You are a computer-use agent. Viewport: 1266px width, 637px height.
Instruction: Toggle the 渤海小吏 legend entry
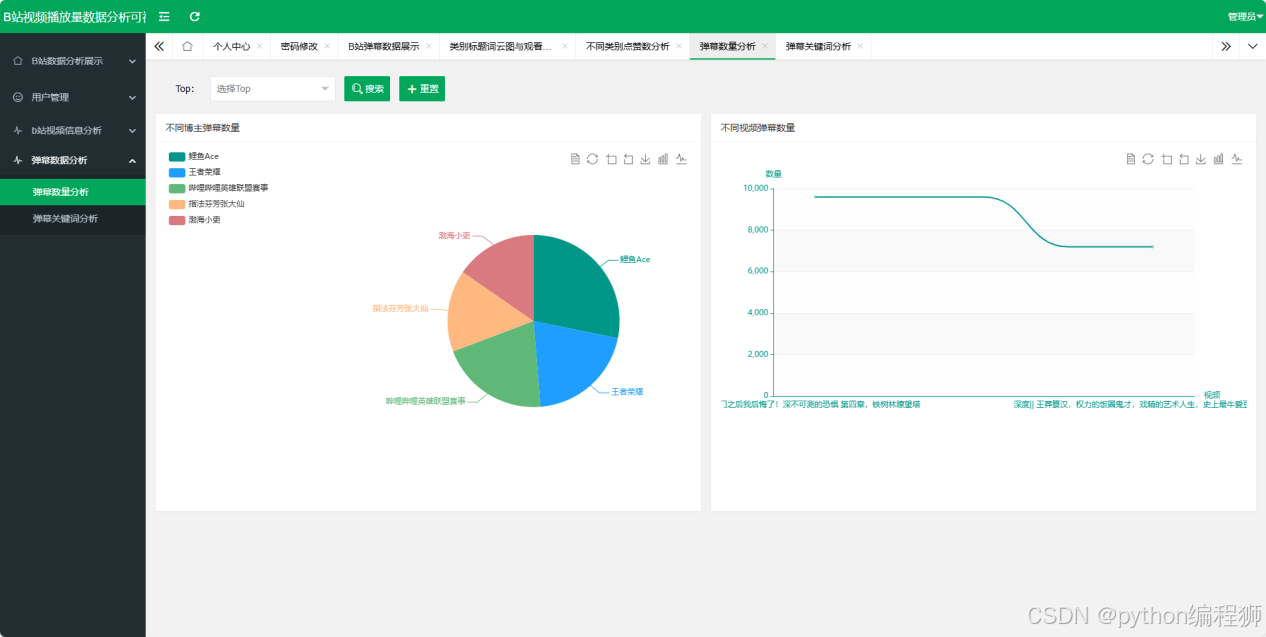click(195, 220)
